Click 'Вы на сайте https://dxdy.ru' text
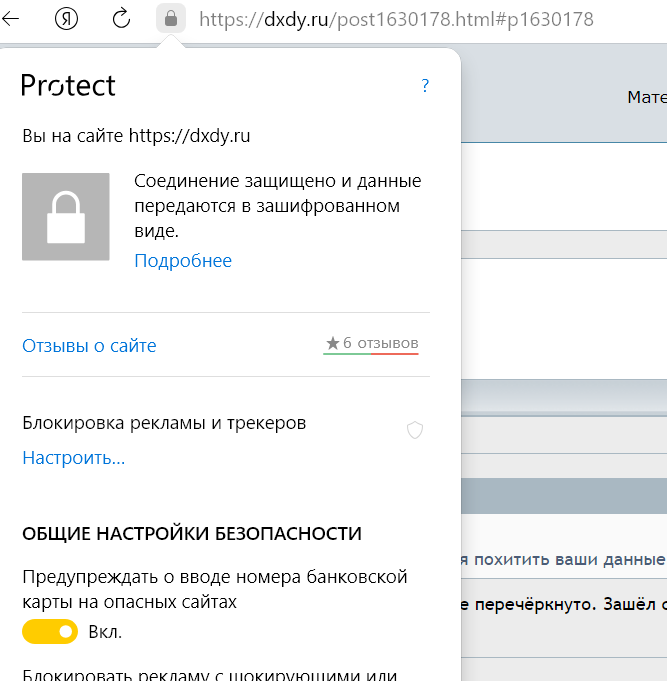Screen dimensions: 667x681 pyautogui.click(x=136, y=136)
